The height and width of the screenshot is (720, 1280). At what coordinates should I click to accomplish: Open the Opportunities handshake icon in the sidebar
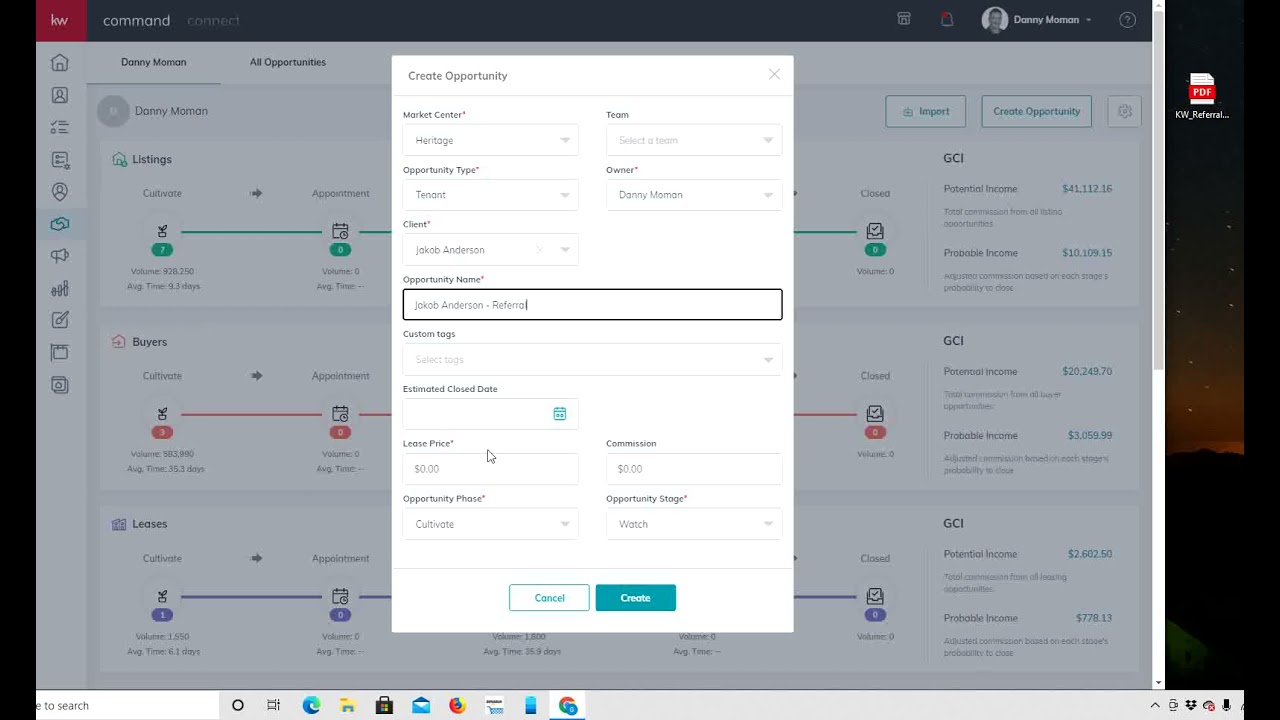60,224
